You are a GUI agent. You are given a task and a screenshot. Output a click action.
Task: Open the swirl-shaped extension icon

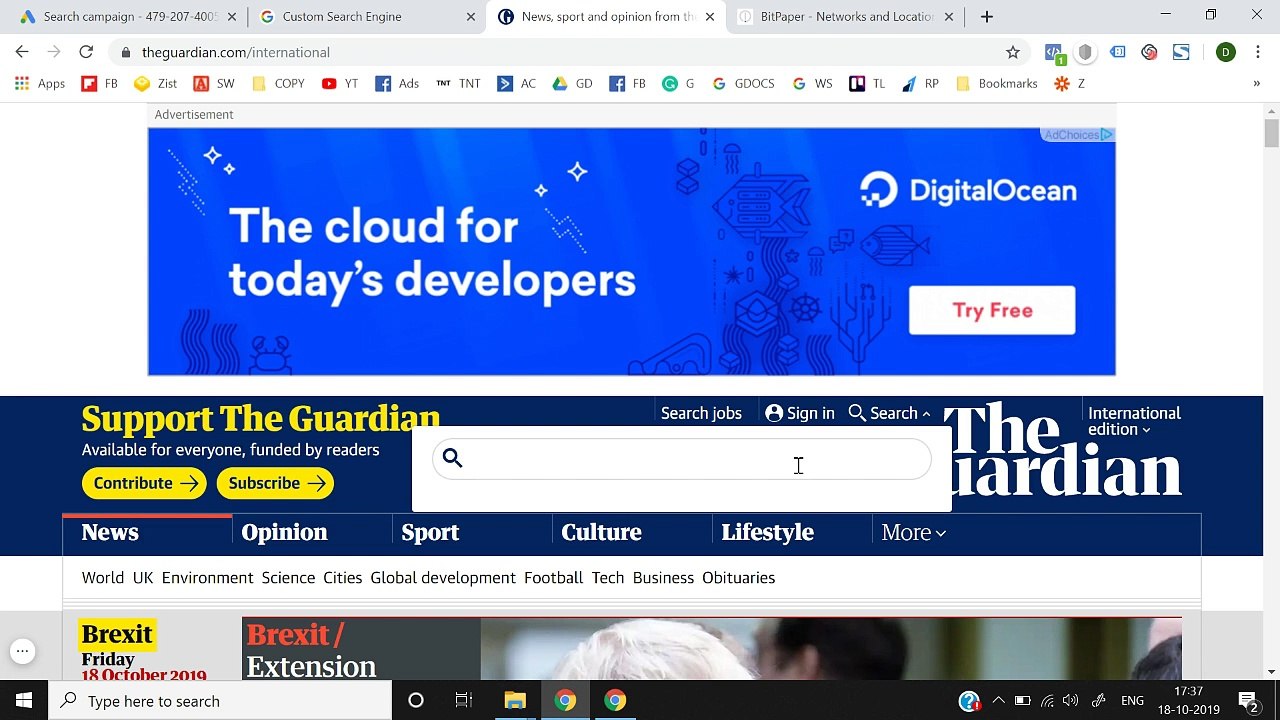1149,52
